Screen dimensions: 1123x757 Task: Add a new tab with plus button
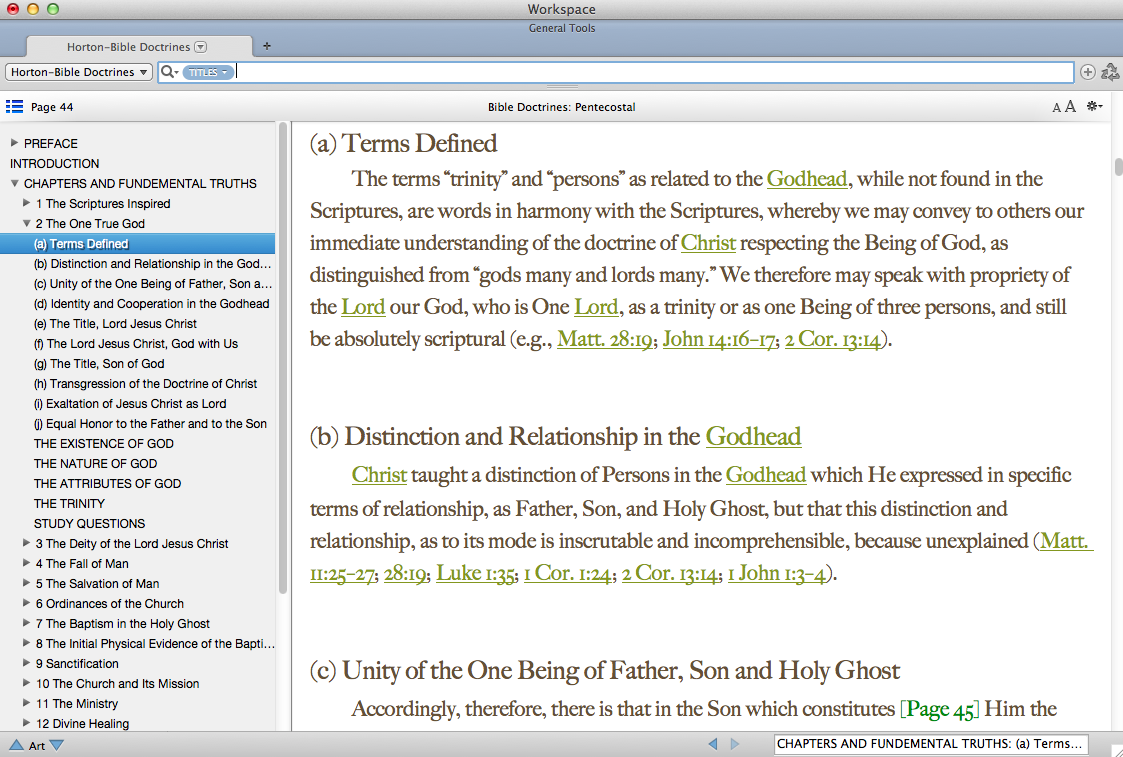pos(266,46)
